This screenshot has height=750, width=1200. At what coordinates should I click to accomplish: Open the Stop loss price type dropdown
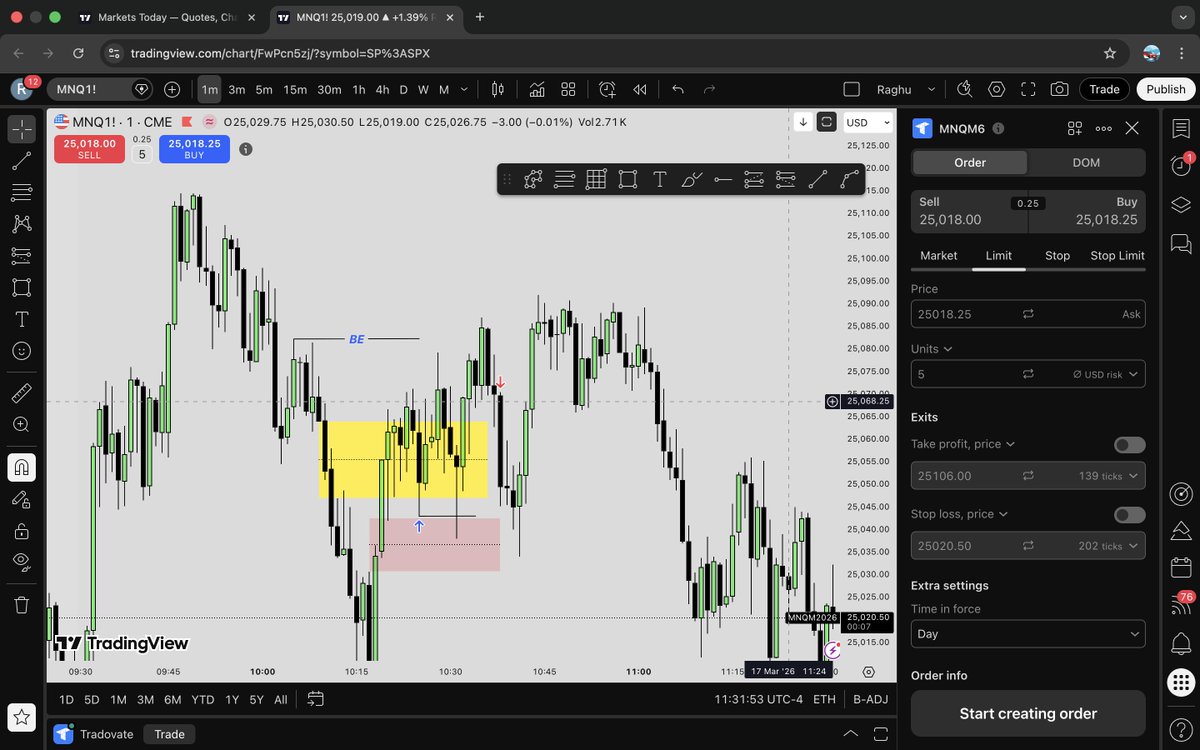tap(959, 514)
